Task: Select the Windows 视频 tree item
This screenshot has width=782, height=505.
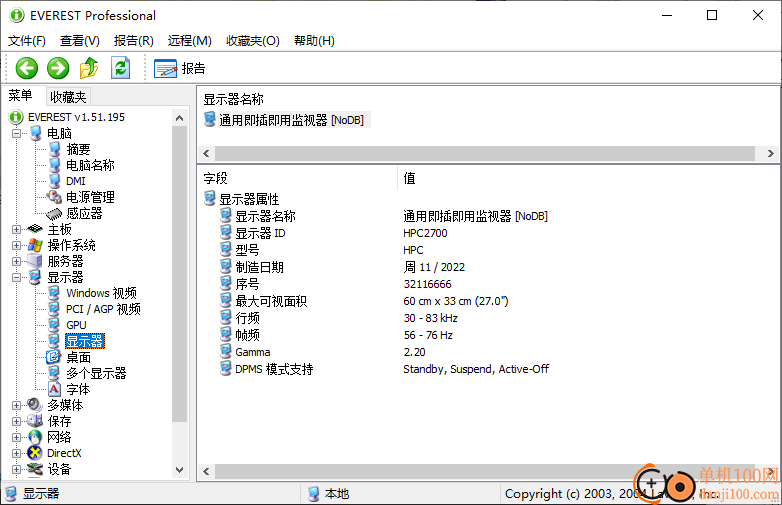Action: [101, 293]
